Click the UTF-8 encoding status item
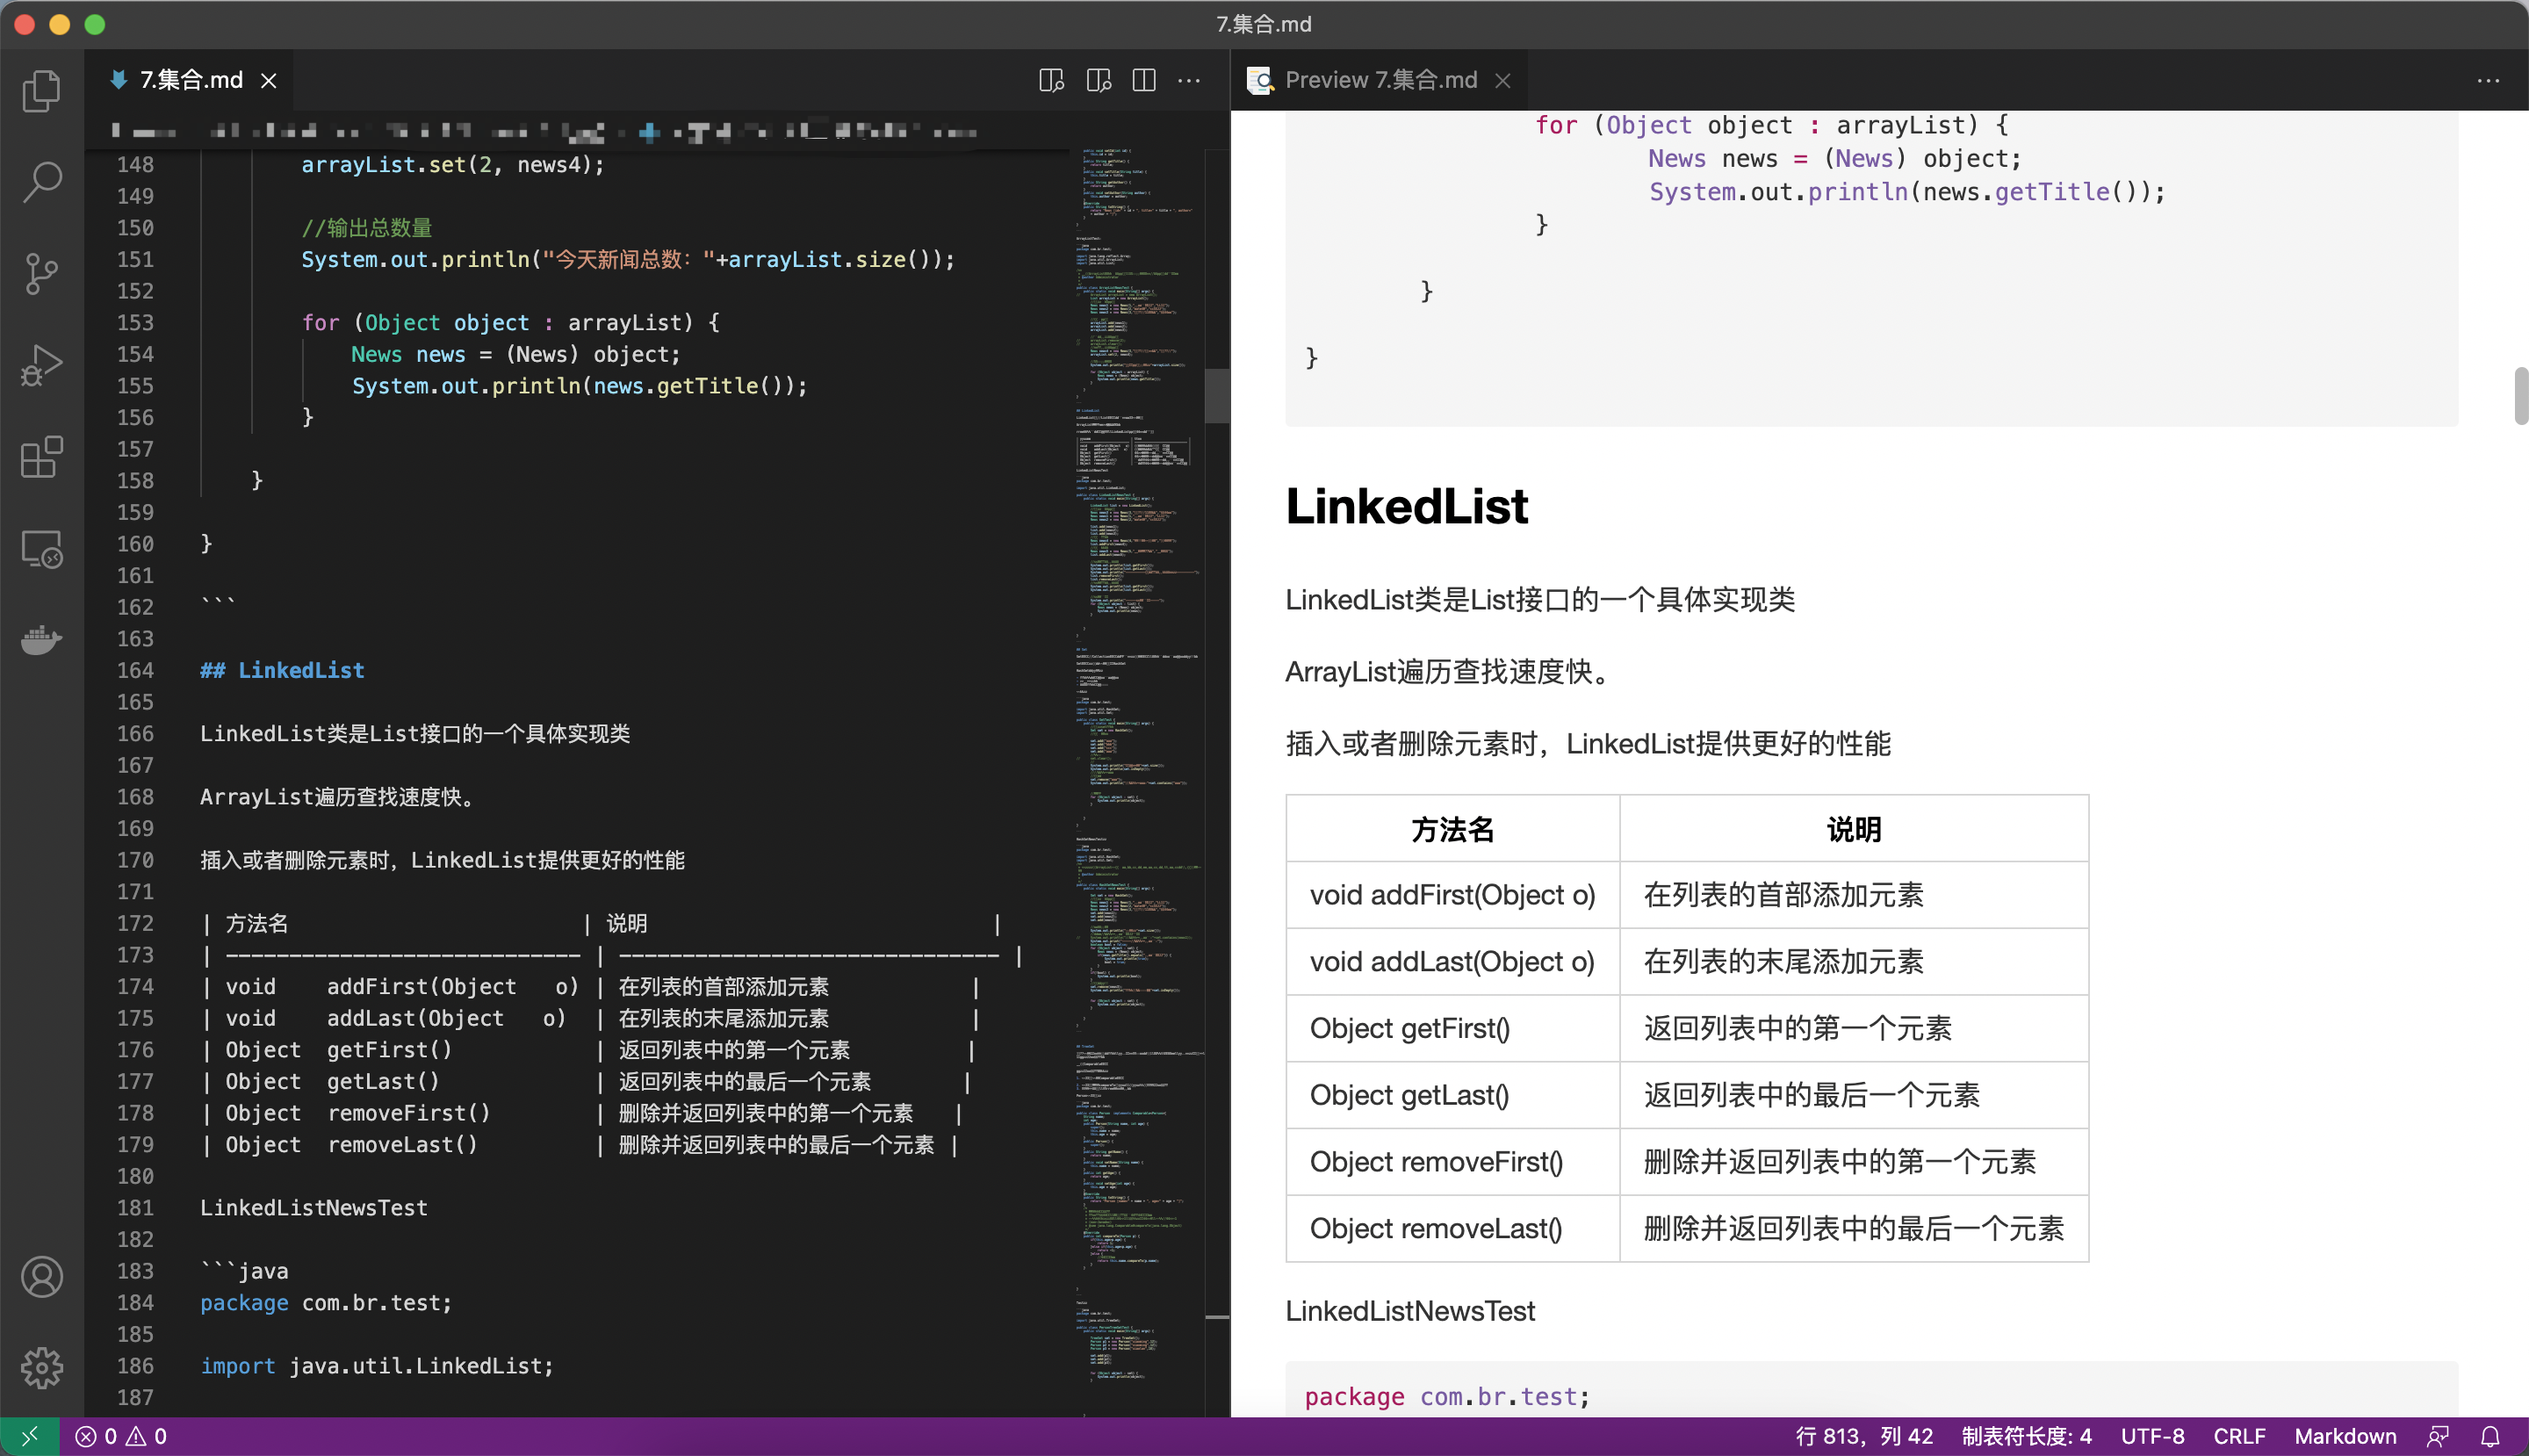The width and height of the screenshot is (2529, 1456). click(2152, 1436)
